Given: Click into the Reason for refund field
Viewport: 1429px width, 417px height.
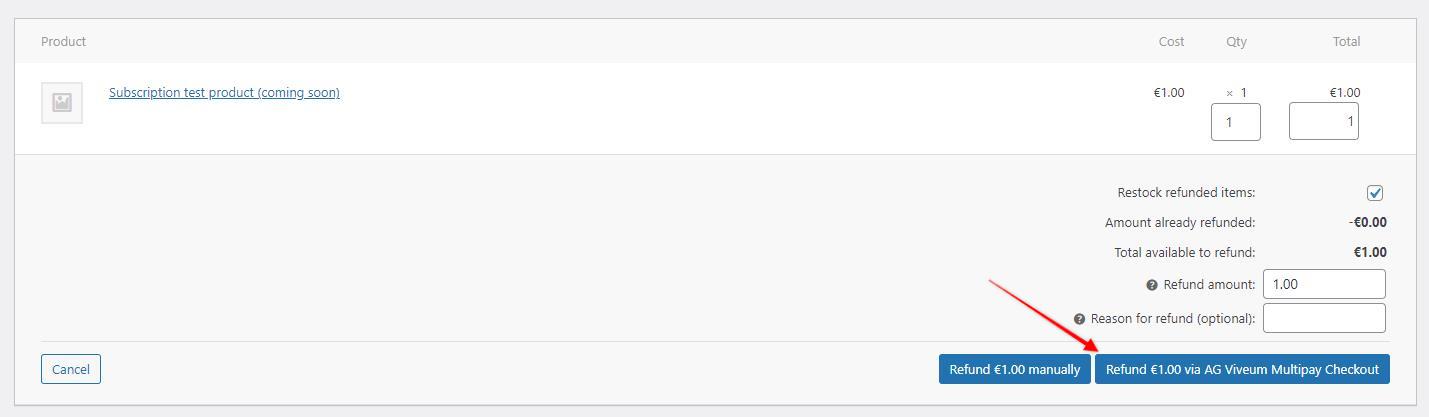Looking at the screenshot, I should (1324, 318).
